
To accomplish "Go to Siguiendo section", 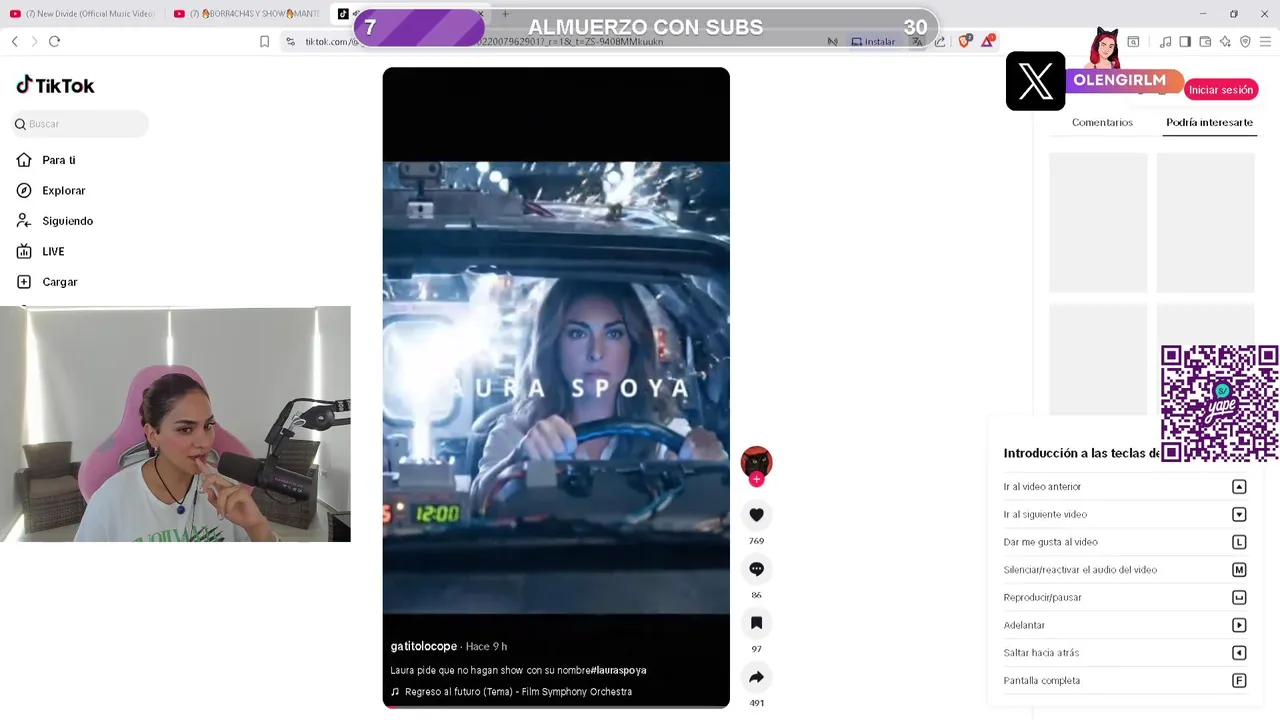I will (x=55, y=221).
